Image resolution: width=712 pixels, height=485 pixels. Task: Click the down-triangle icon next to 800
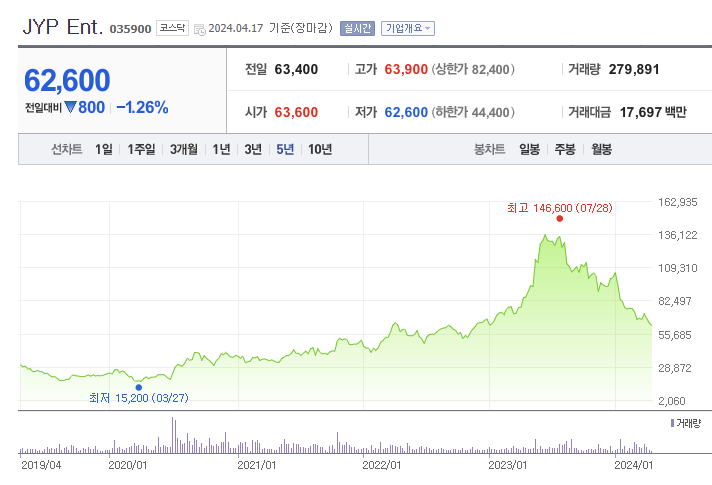point(70,107)
